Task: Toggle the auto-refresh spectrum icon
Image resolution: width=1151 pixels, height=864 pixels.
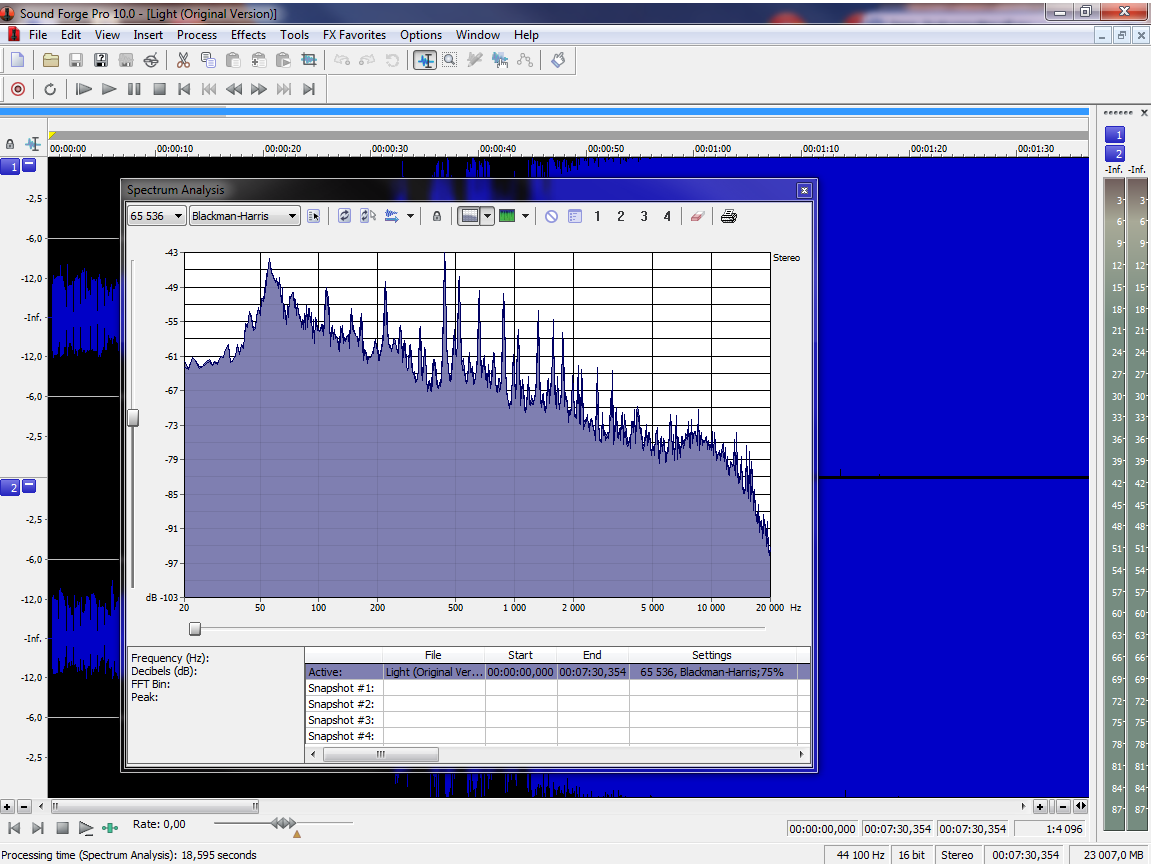Action: (368, 216)
